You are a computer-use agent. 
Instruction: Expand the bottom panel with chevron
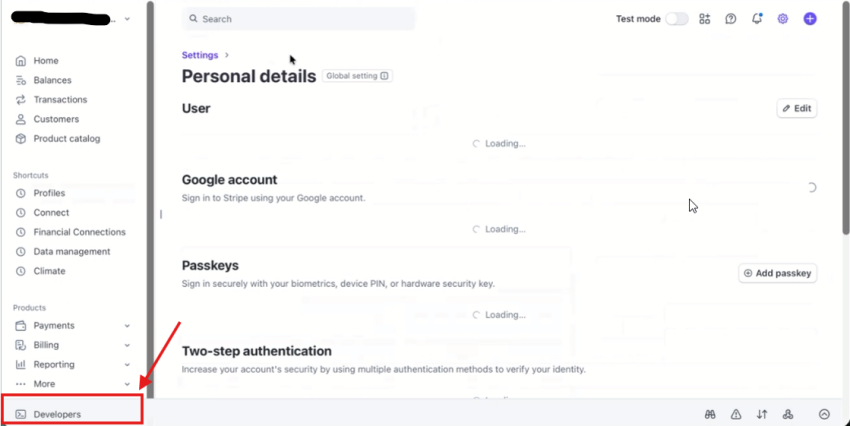pyautogui.click(x=824, y=414)
